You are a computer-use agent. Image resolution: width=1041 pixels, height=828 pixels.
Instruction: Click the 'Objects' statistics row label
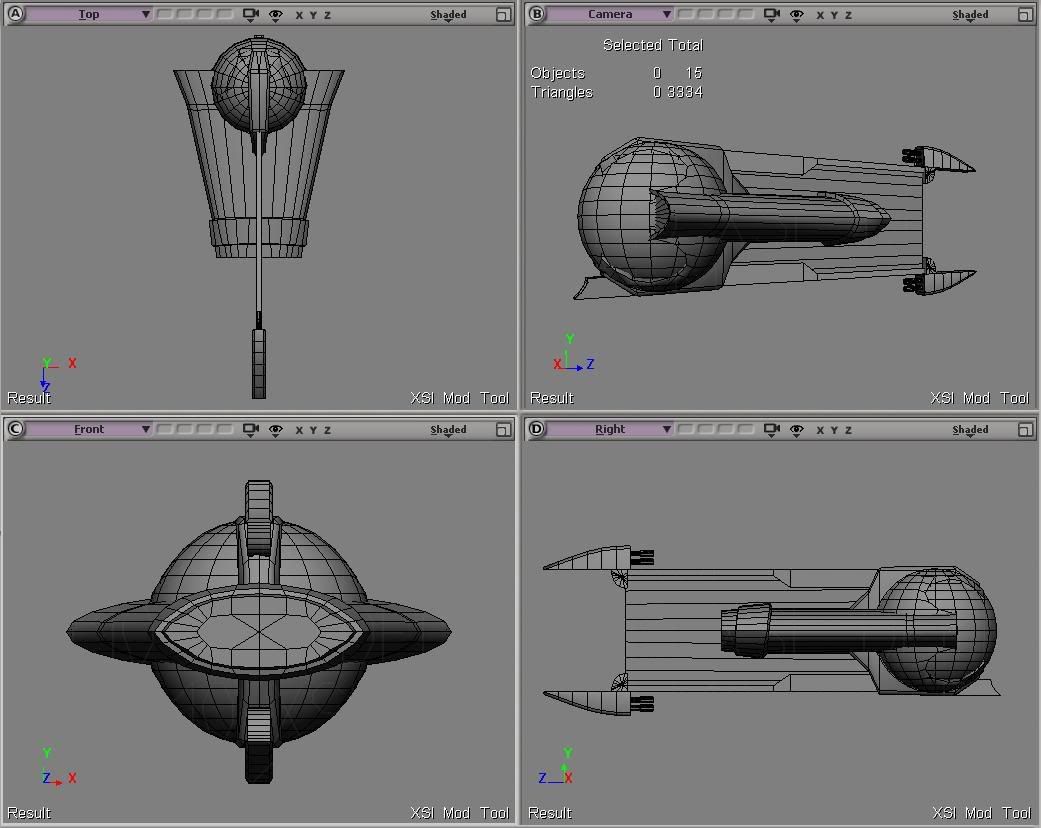pos(557,73)
